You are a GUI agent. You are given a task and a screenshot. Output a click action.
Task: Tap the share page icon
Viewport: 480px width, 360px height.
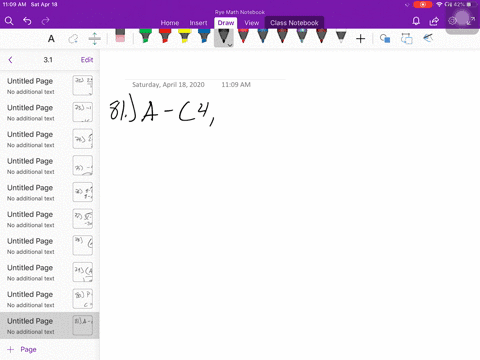[434, 21]
